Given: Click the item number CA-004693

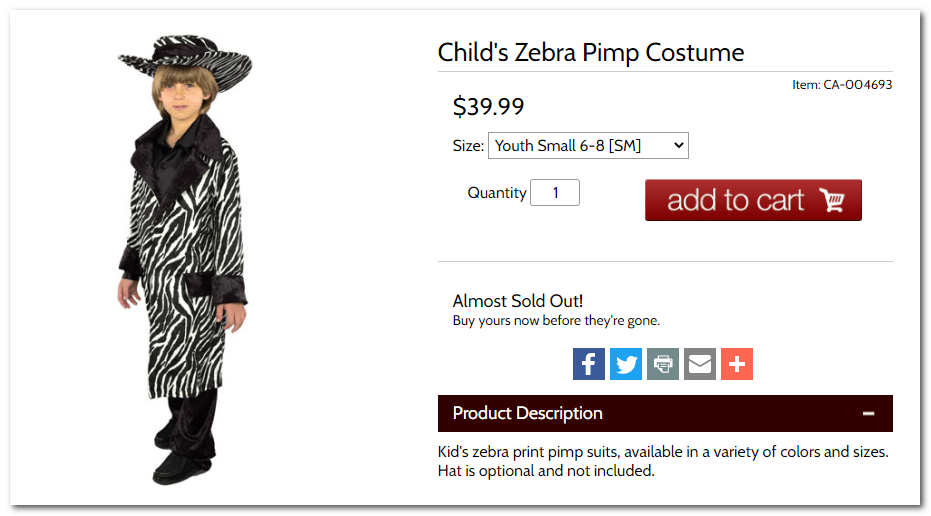Looking at the screenshot, I should click(842, 85).
